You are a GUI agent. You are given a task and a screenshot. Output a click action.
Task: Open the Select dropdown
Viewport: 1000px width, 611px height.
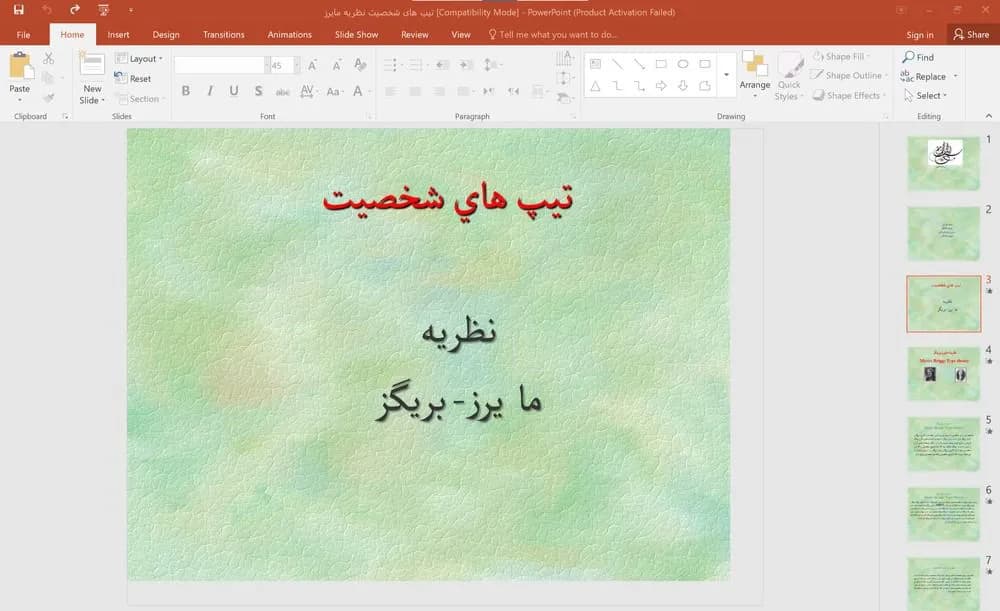tap(926, 95)
